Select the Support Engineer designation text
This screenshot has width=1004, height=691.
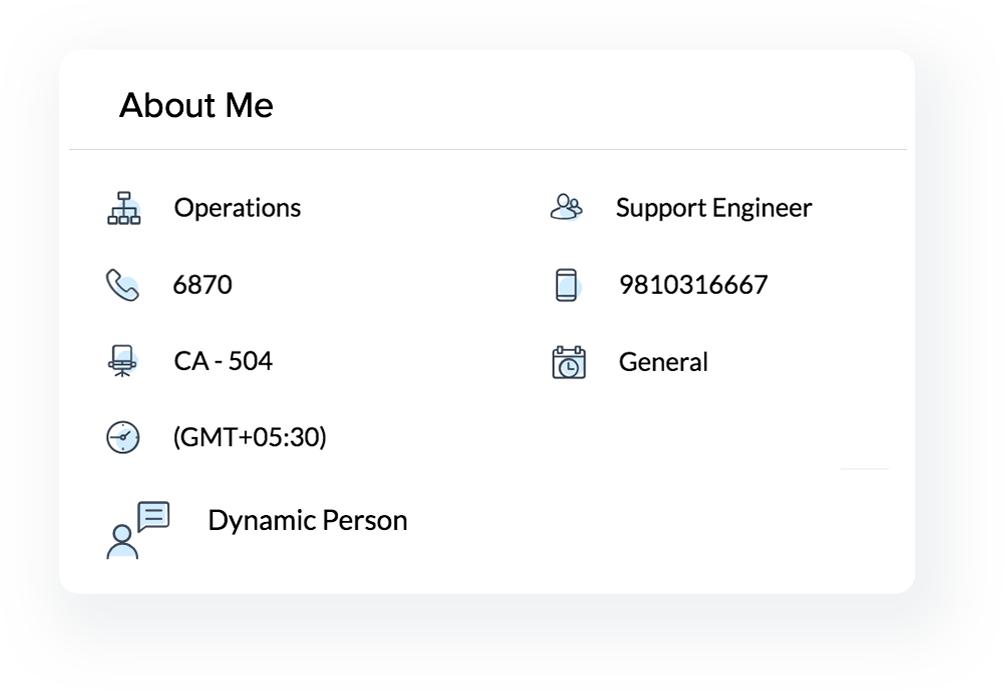point(713,208)
